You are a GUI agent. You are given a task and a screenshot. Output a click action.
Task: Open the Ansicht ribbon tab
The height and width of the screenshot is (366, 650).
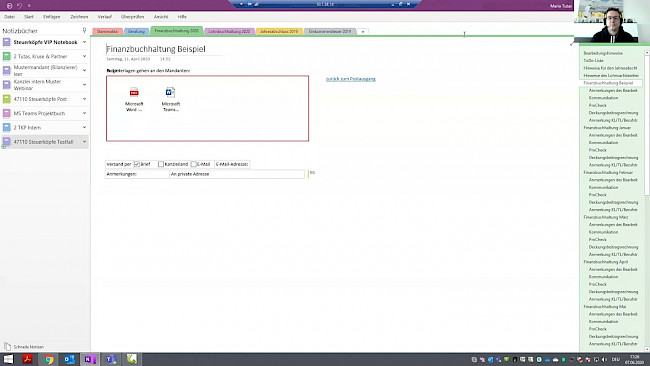pos(161,17)
